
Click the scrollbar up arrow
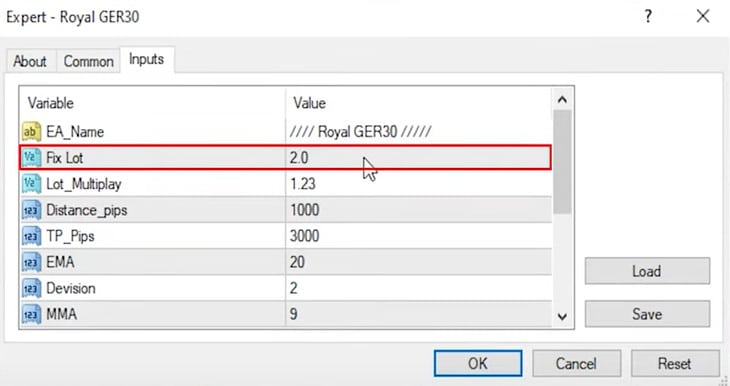[562, 99]
